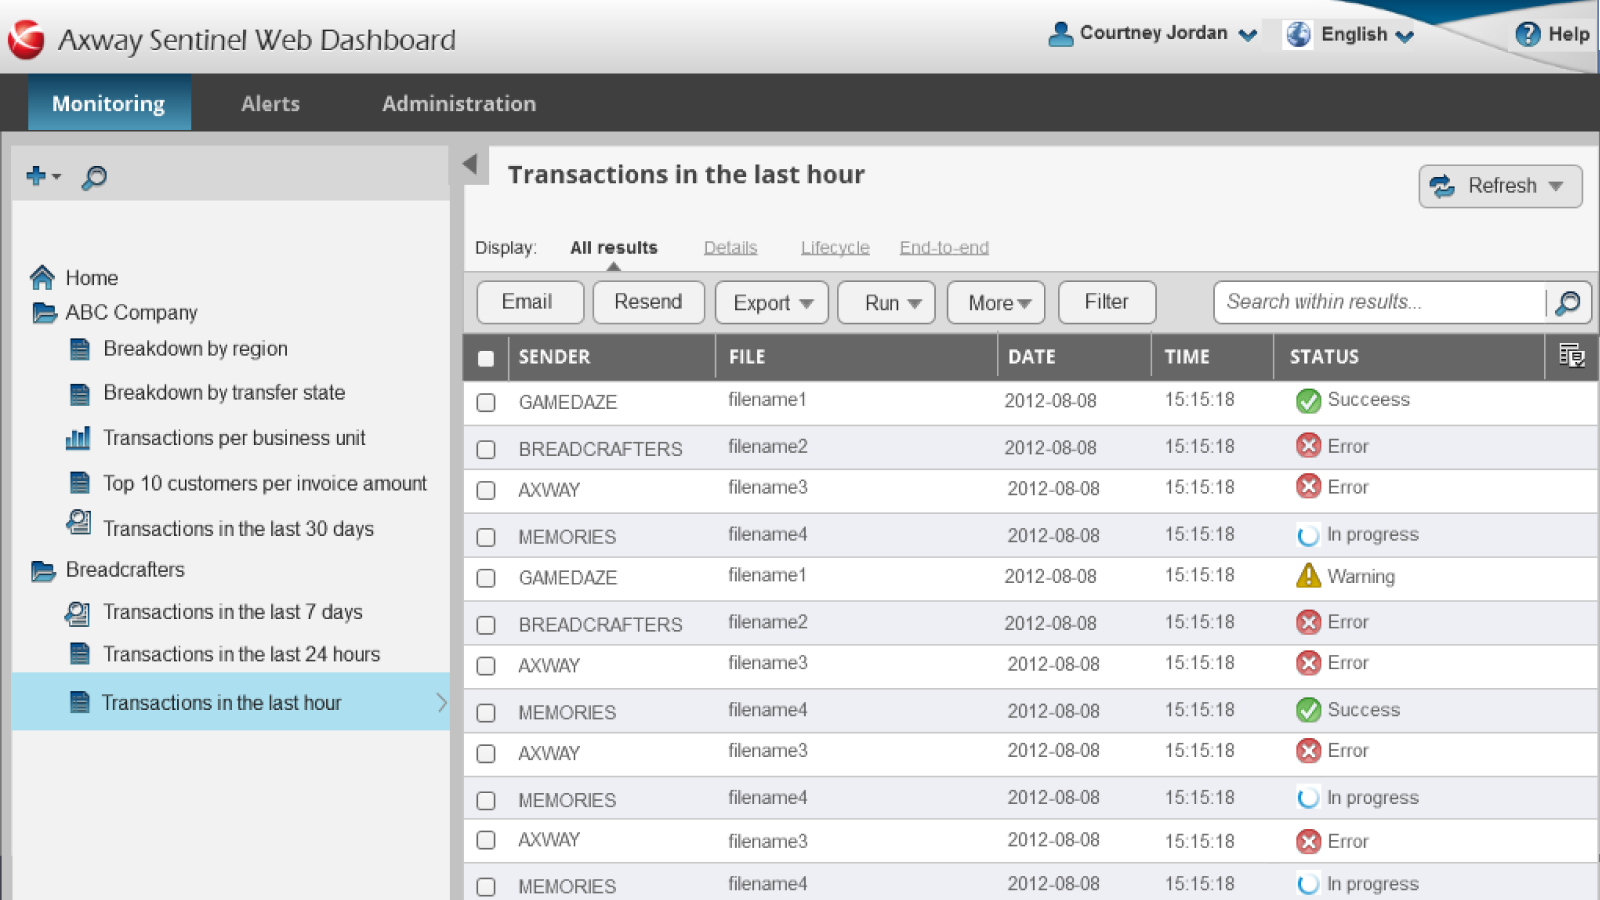Check the GAMEDAZE Warning row checkbox

tap(486, 578)
